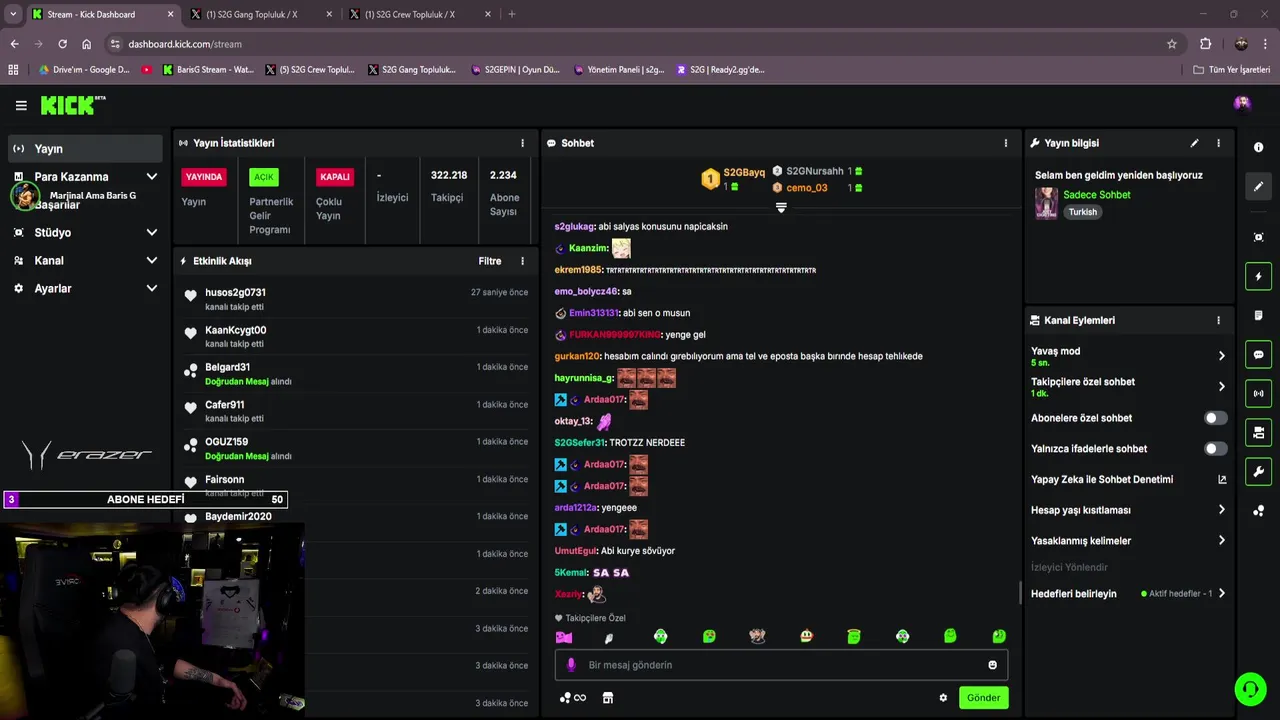Click the browser address bar
Viewport: 1280px width, 720px height.
click(x=640, y=44)
